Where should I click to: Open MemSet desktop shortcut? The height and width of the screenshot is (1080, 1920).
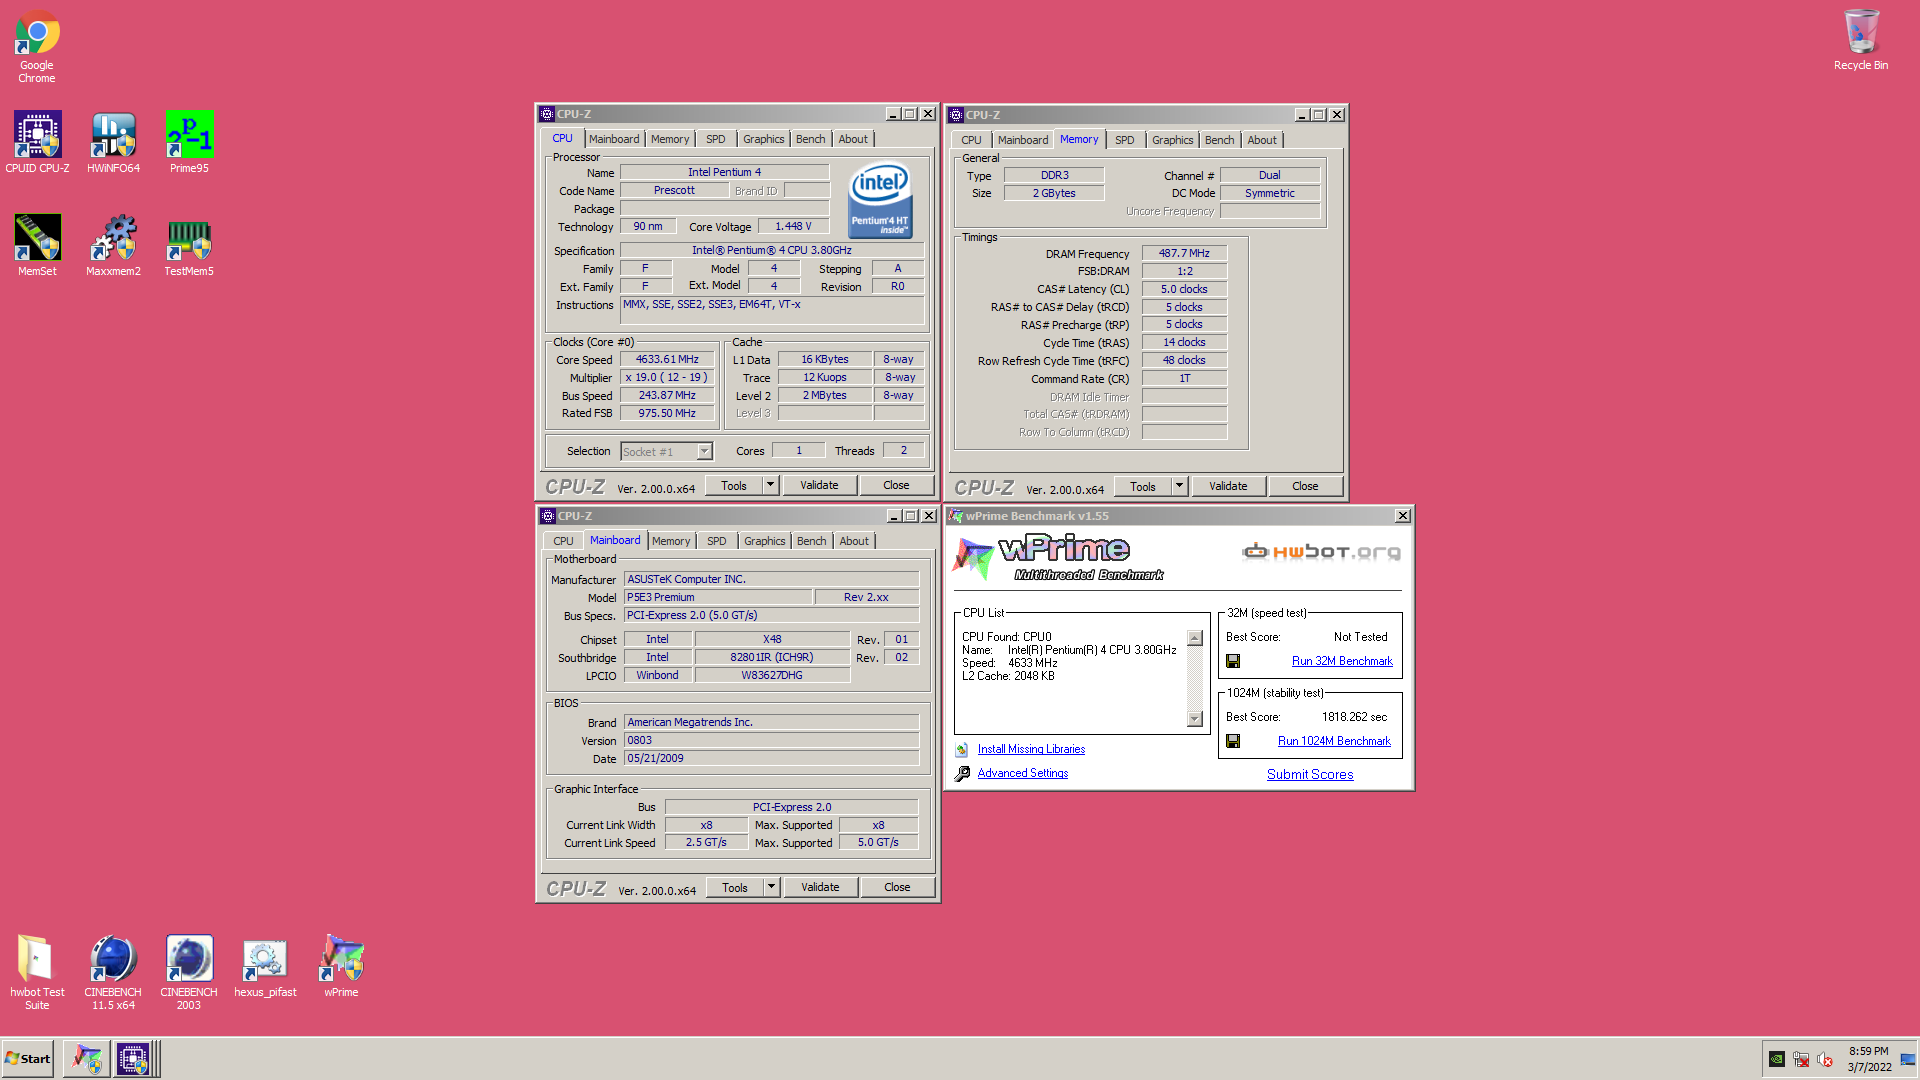coord(37,246)
